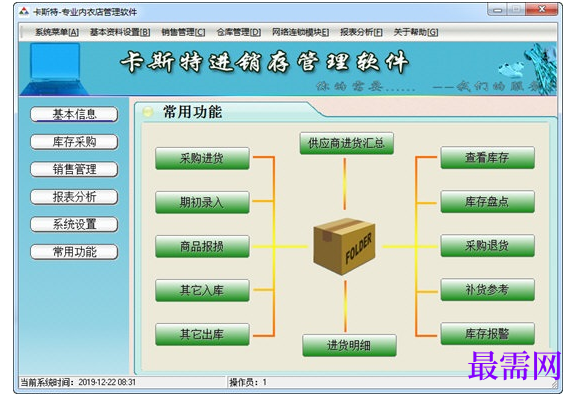Screen dimensions: 580x397
Task: Open 期初录入 function
Action: pyautogui.click(x=202, y=202)
